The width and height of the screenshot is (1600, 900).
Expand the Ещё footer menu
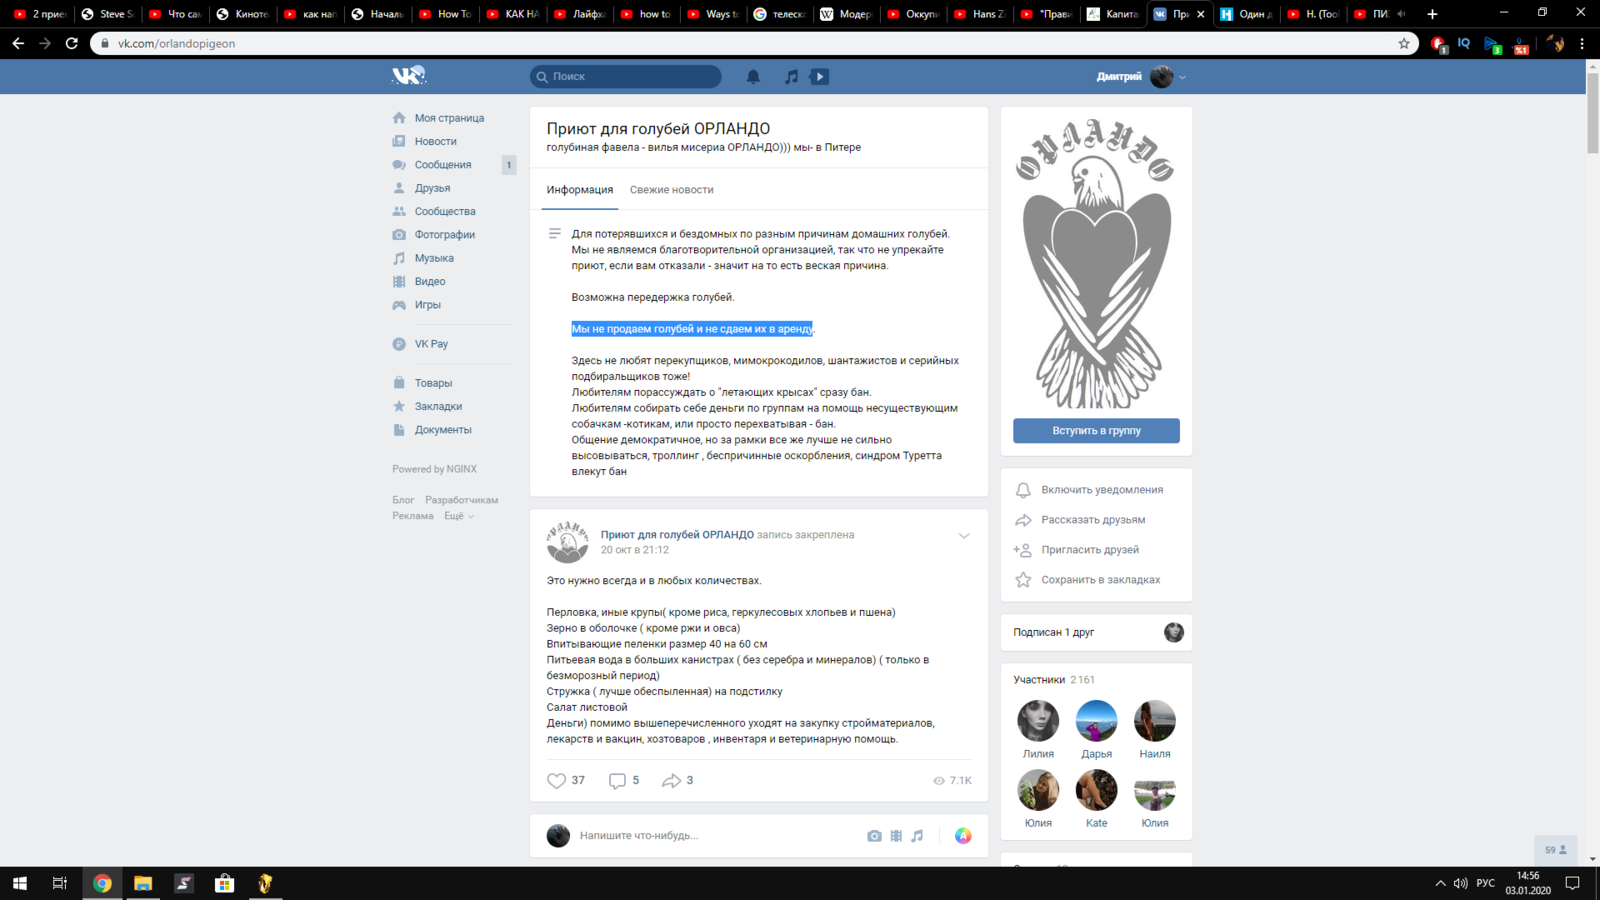click(x=459, y=516)
